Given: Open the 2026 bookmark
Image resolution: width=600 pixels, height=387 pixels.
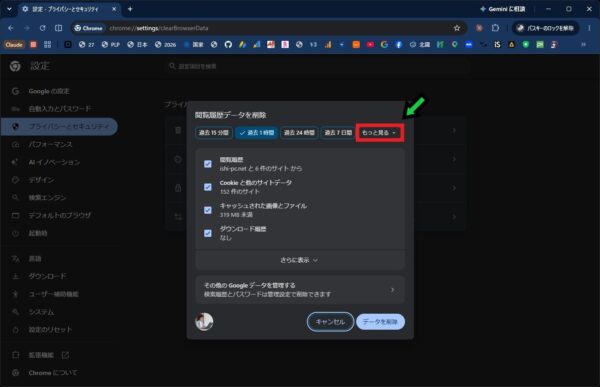Looking at the screenshot, I should coord(165,45).
